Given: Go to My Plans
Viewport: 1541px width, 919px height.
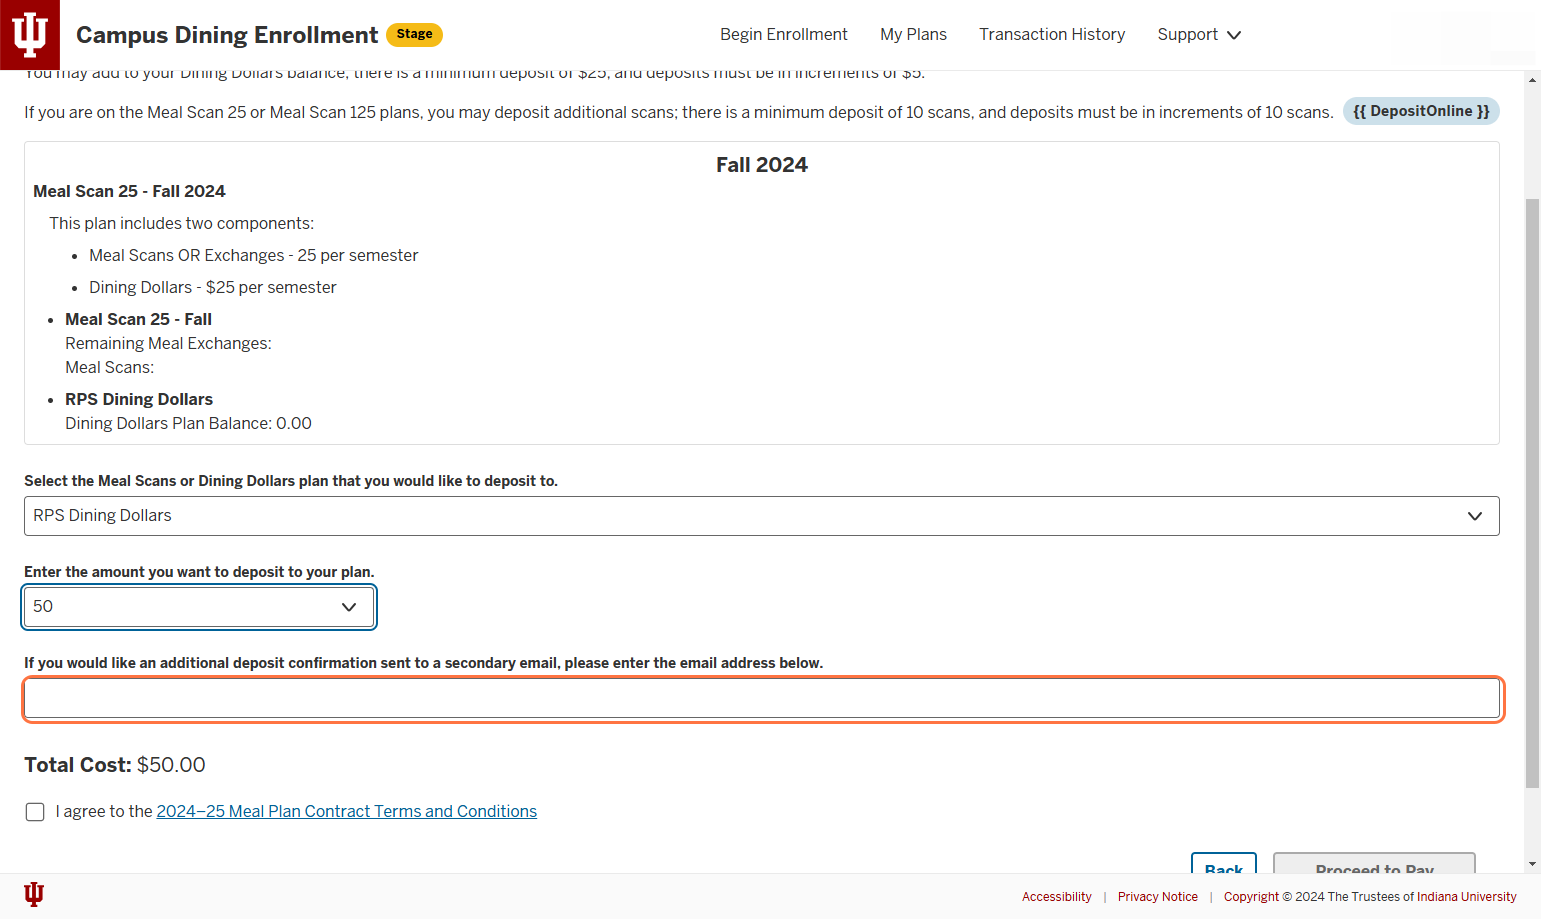Looking at the screenshot, I should [913, 35].
